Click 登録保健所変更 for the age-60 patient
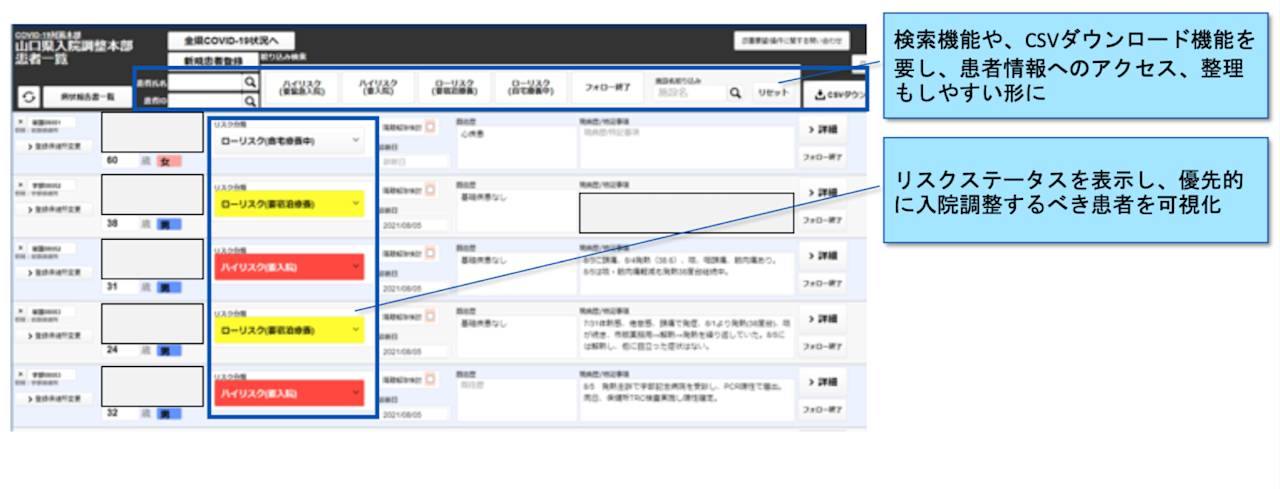1280x489 pixels. coord(54,146)
